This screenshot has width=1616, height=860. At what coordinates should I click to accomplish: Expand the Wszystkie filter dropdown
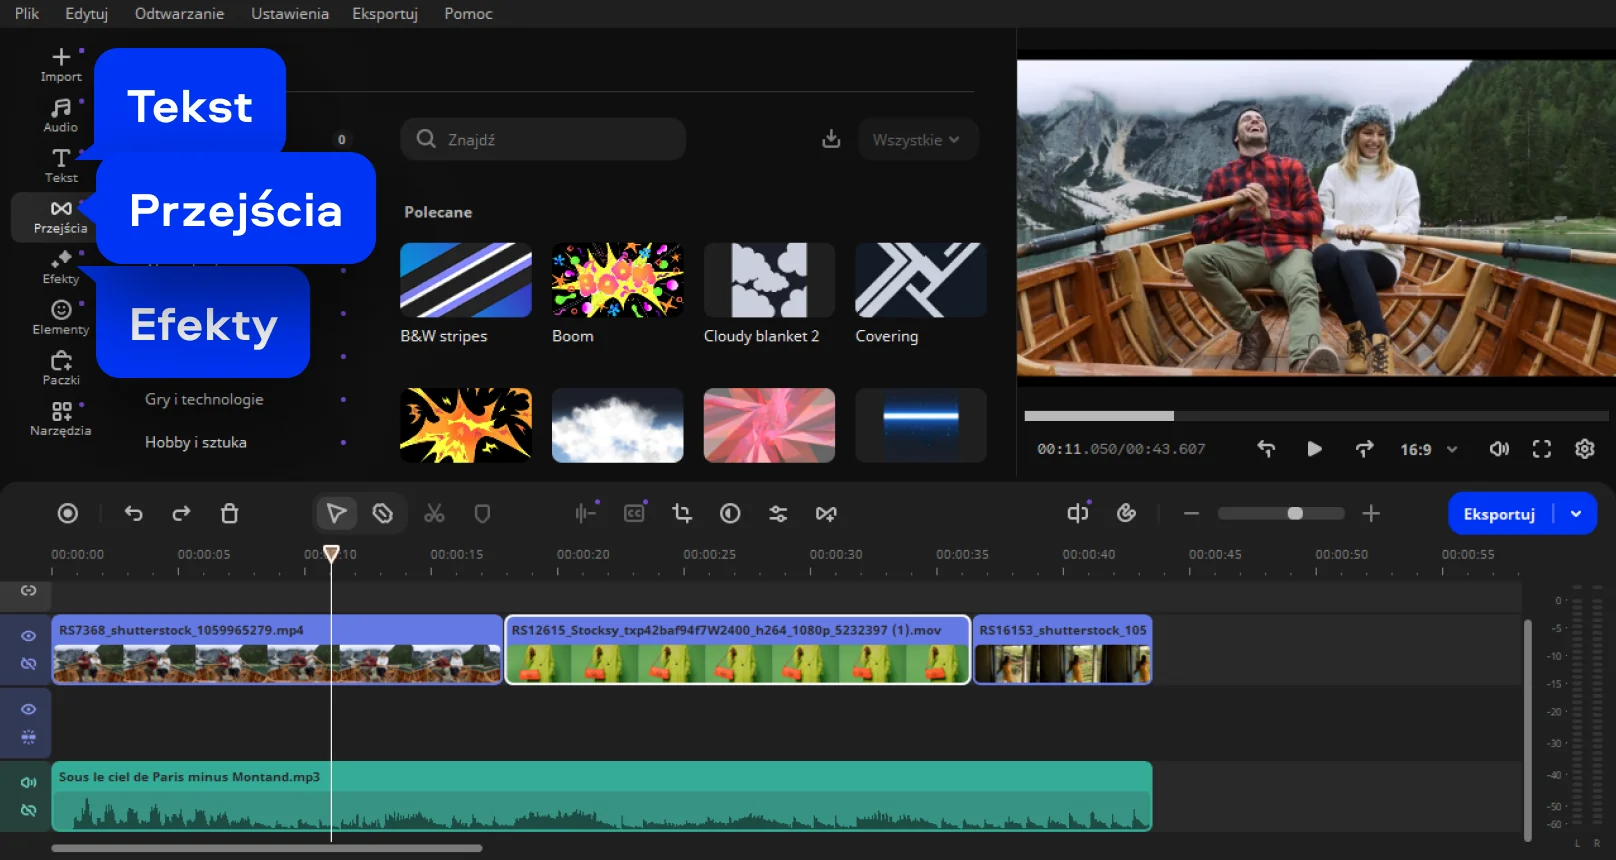click(916, 140)
